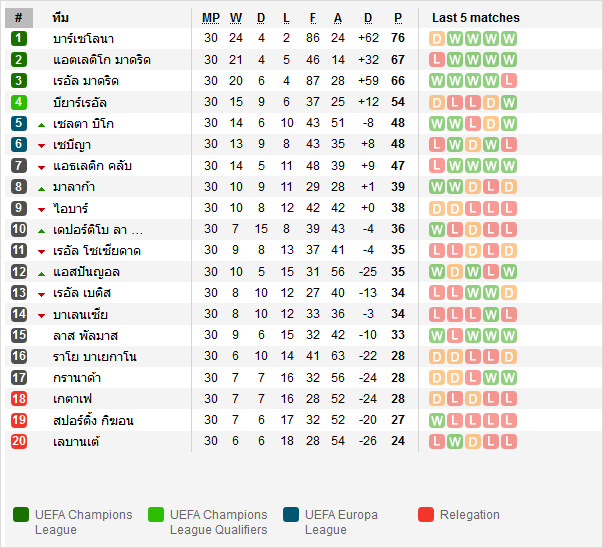603x548 pixels.
Task: Sort standings by the W wins column
Action: [236, 18]
